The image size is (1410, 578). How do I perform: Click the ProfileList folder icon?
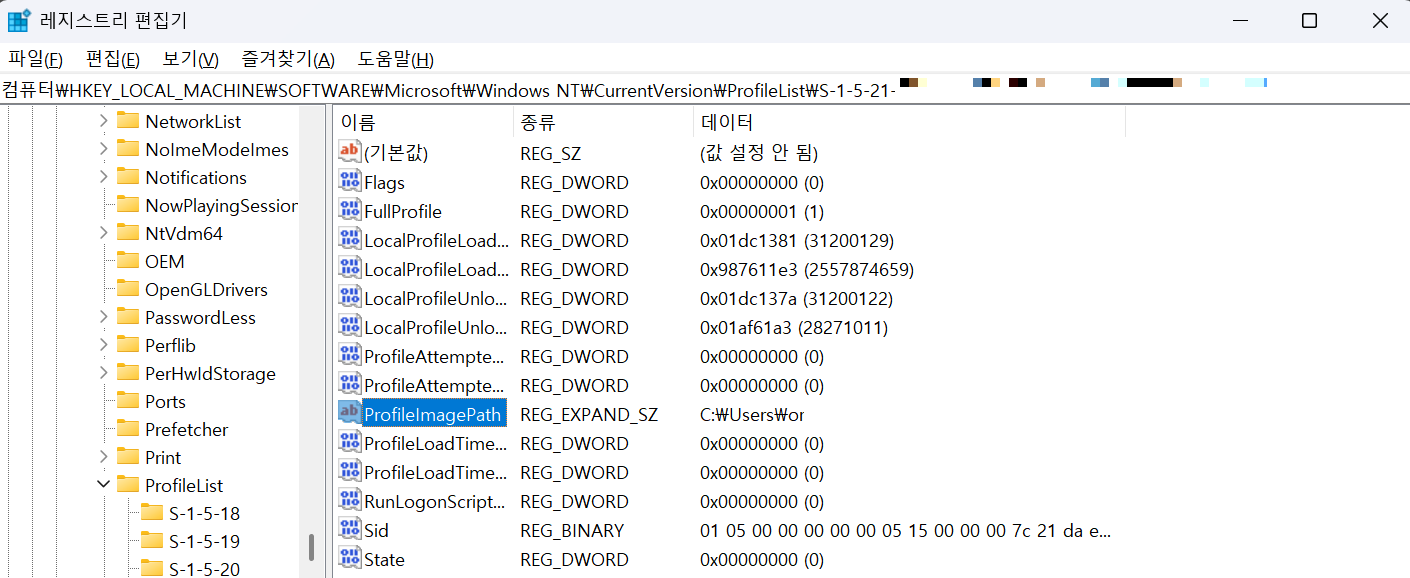(128, 485)
